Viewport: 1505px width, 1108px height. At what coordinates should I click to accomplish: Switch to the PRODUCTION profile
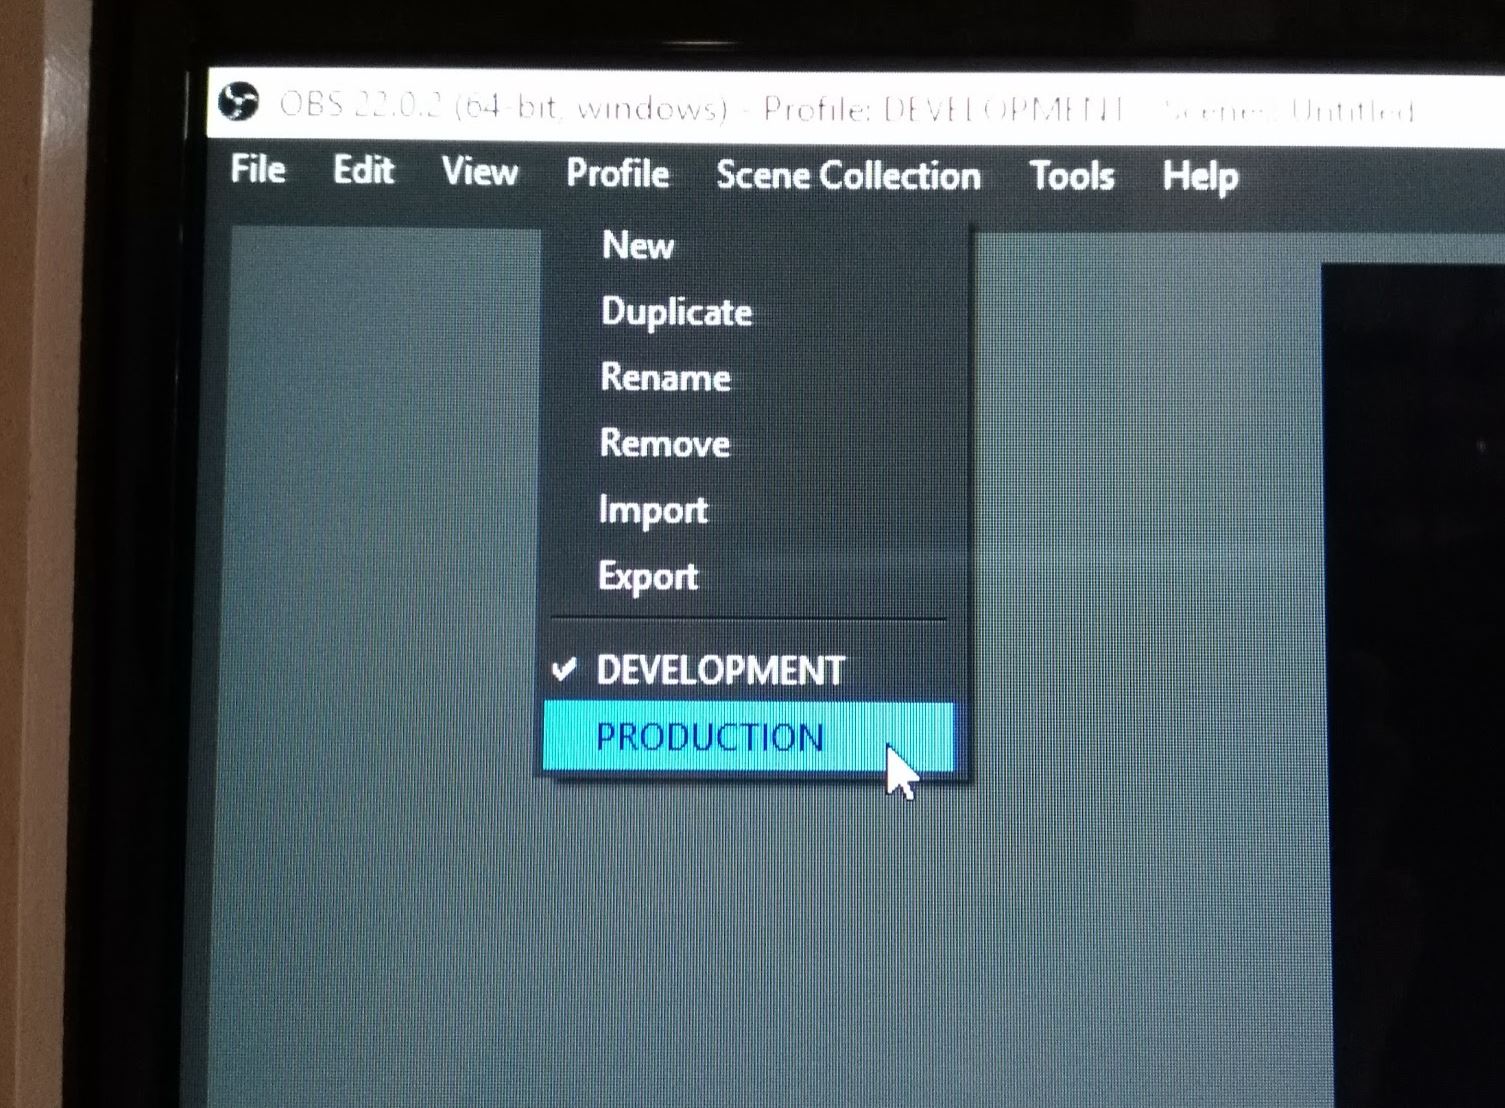(x=710, y=737)
